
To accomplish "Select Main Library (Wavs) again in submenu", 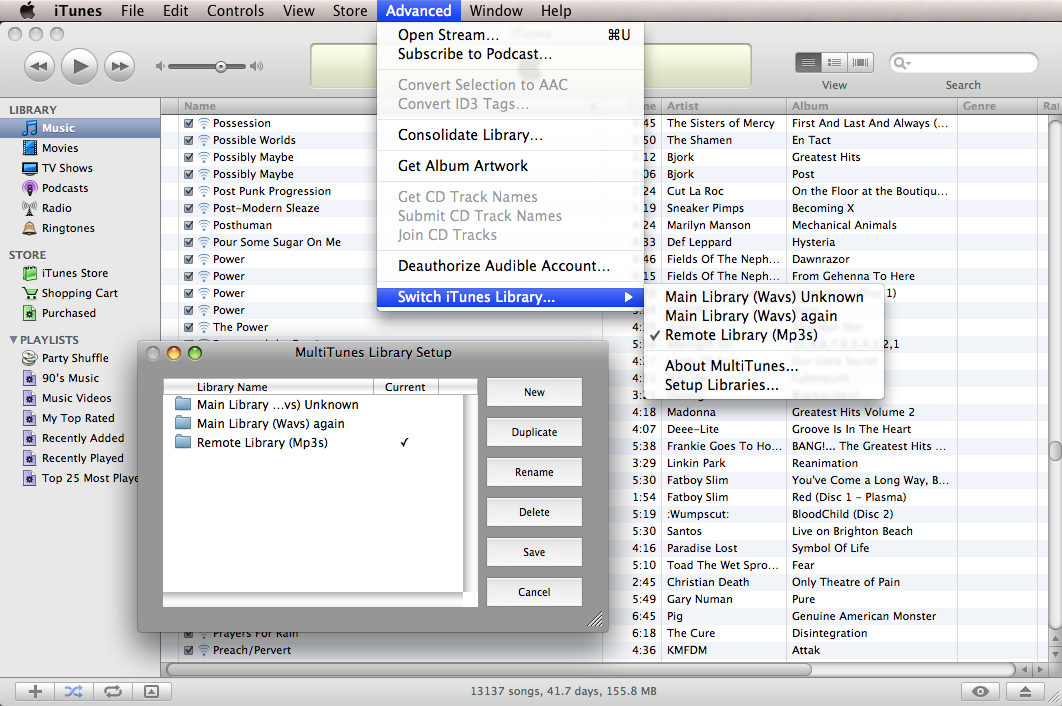I will pyautogui.click(x=765, y=316).
